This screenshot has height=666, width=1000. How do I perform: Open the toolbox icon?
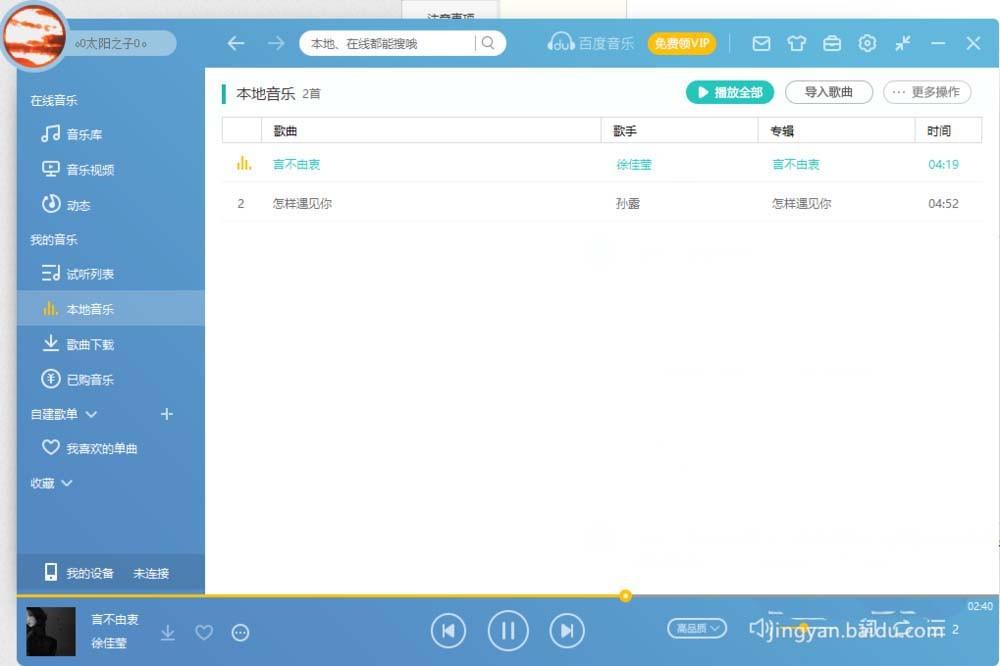coord(832,43)
